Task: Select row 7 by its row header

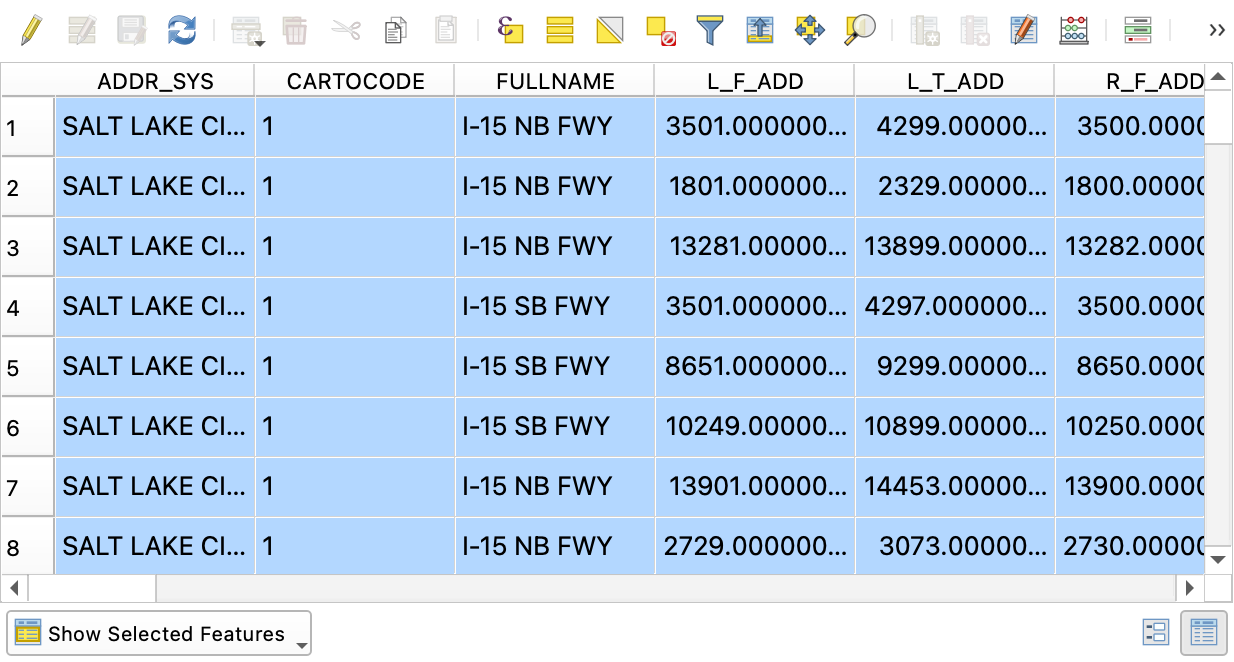Action: tap(27, 487)
